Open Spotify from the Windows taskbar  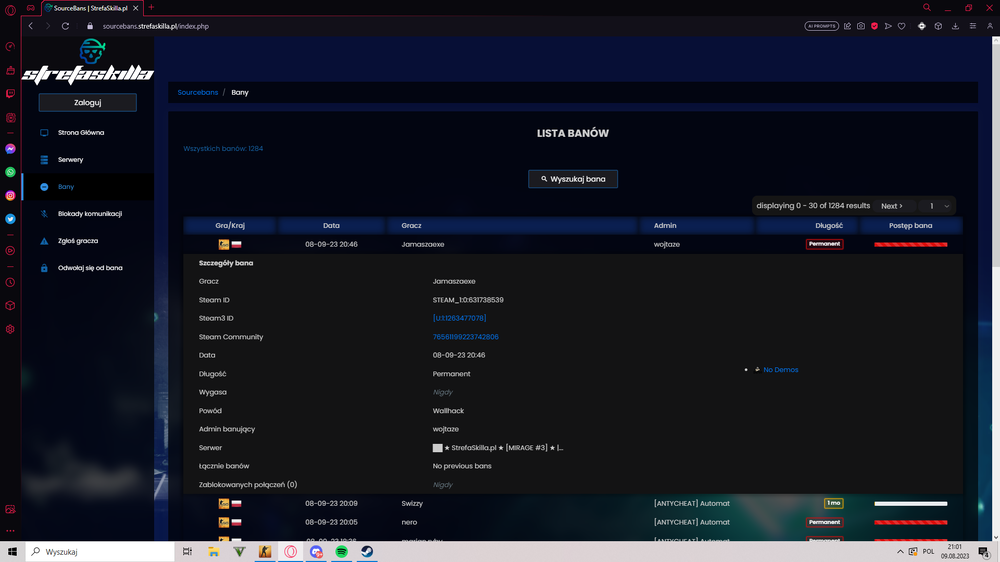tap(342, 551)
